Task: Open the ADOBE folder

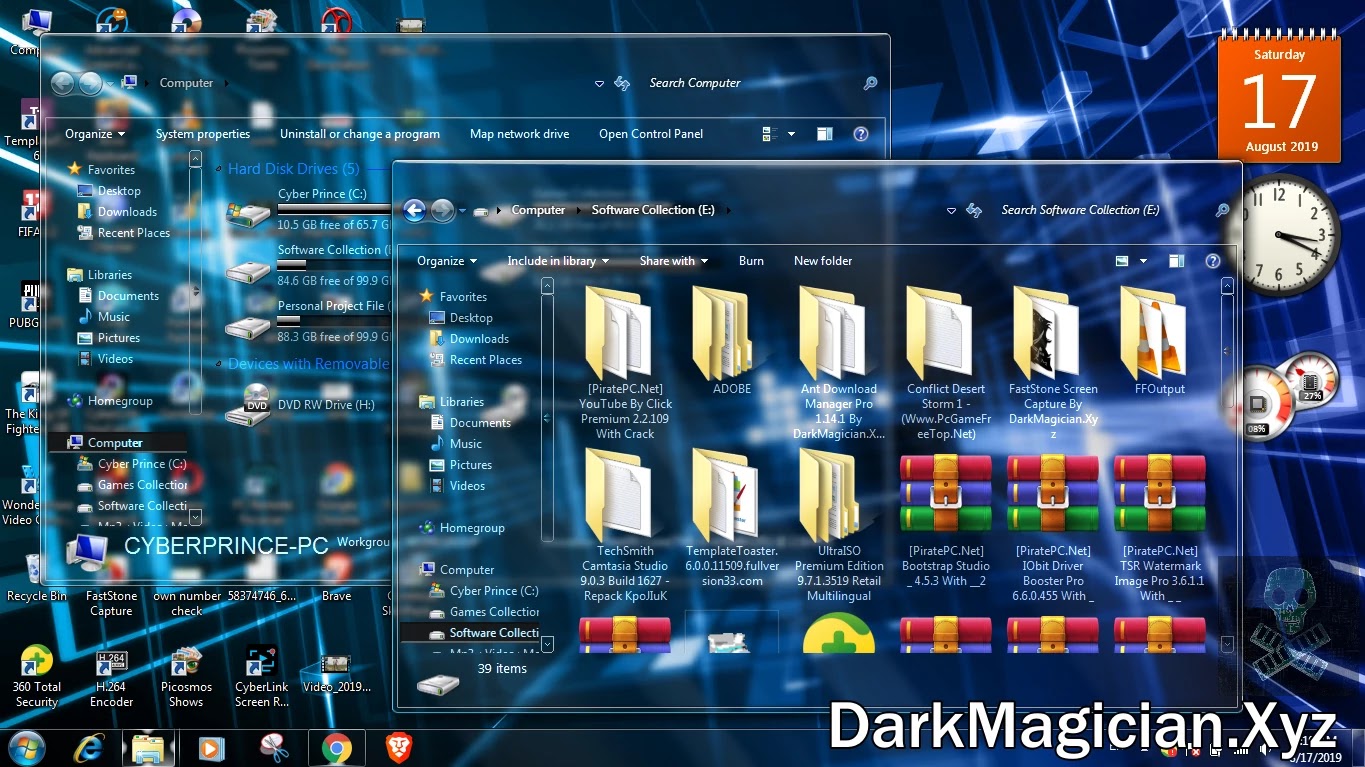Action: coord(731,340)
